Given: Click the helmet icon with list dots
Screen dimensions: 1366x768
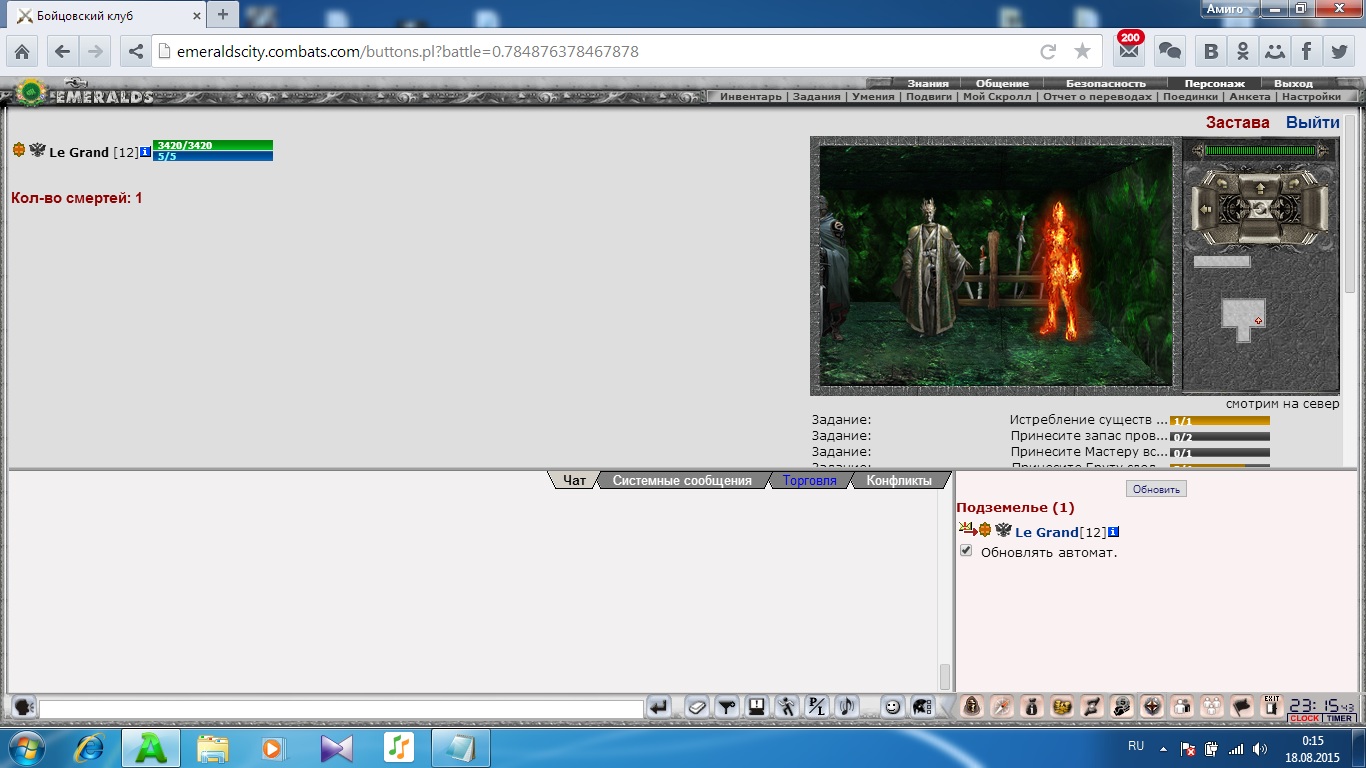Looking at the screenshot, I should (923, 706).
